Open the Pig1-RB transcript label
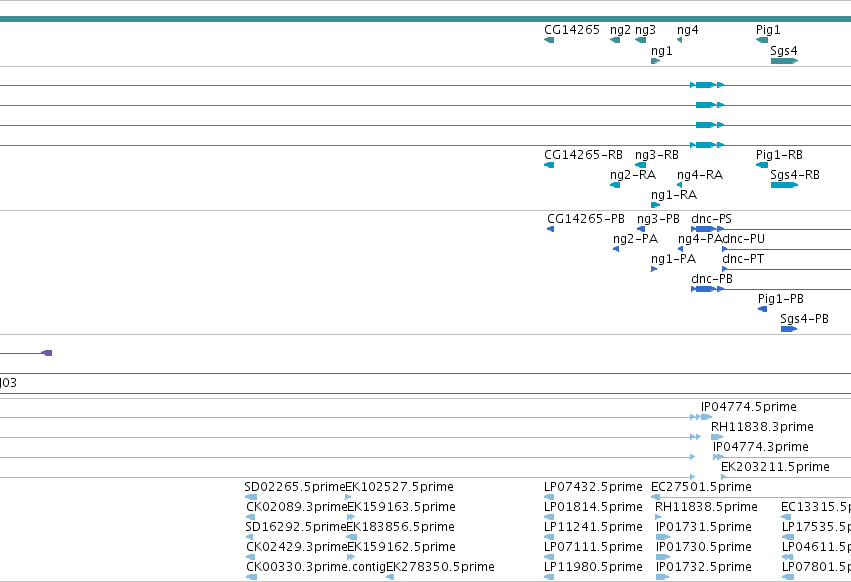Image resolution: width=851 pixels, height=582 pixels. tap(779, 155)
